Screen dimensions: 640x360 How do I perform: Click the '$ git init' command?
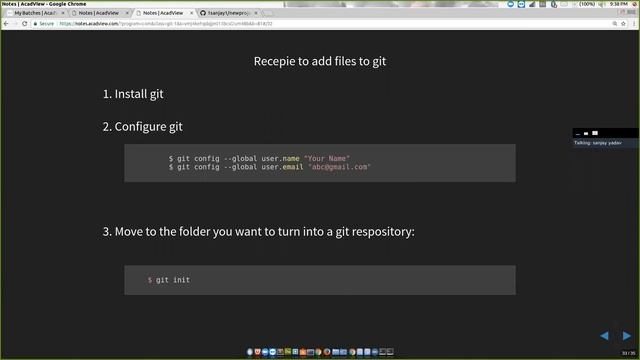pyautogui.click(x=169, y=280)
